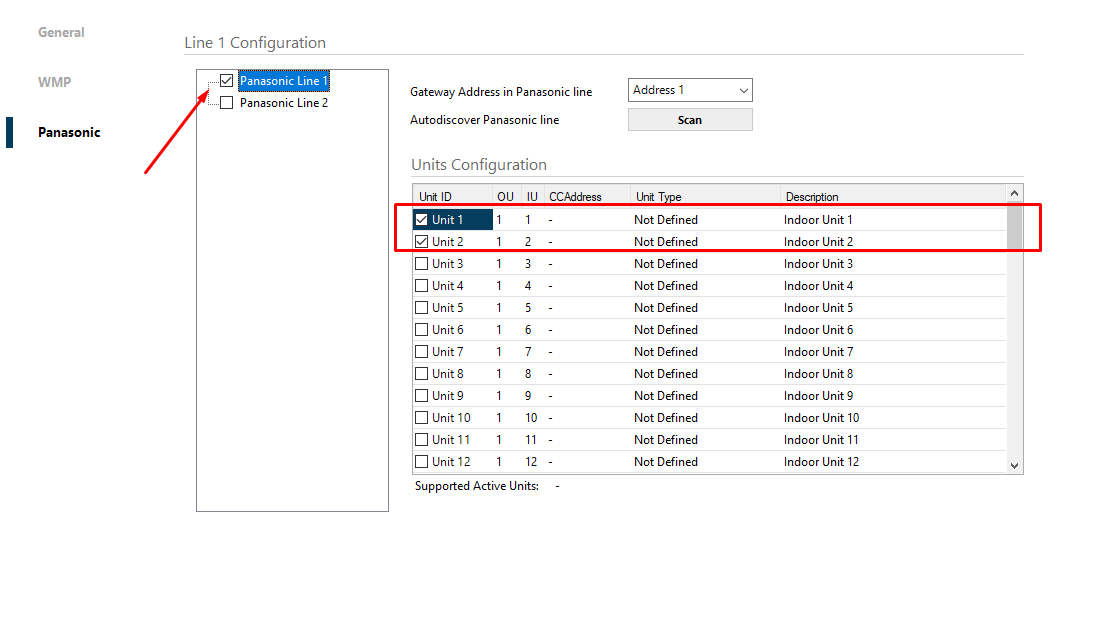
Task: Uncheck the Panasonic Line 1 checkbox
Action: (227, 81)
